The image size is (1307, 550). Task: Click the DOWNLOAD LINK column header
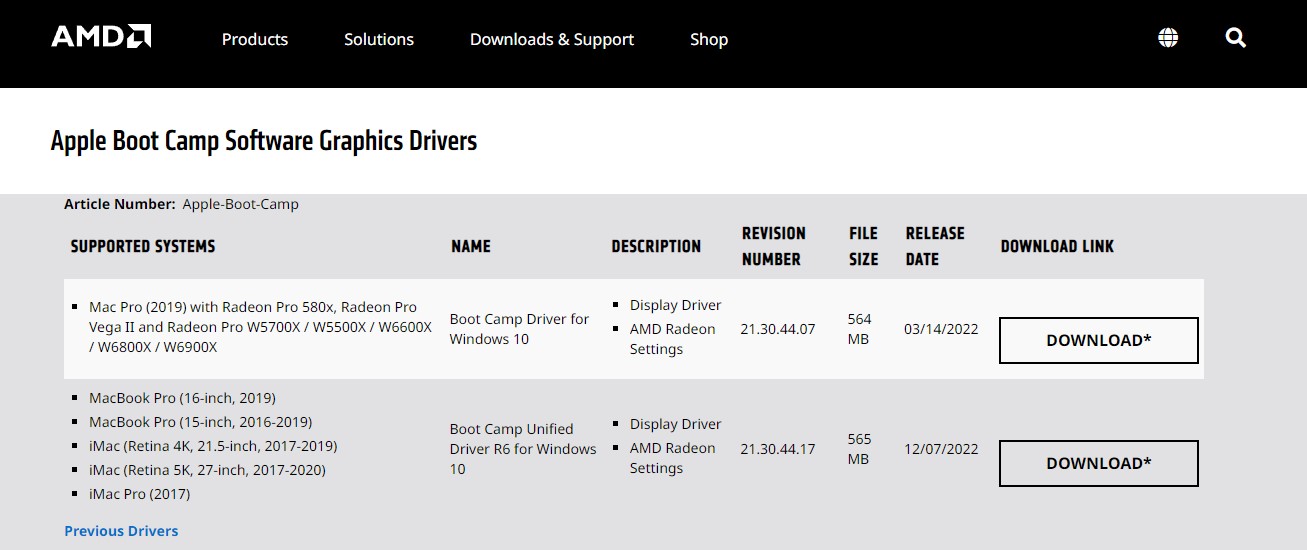tap(1057, 246)
